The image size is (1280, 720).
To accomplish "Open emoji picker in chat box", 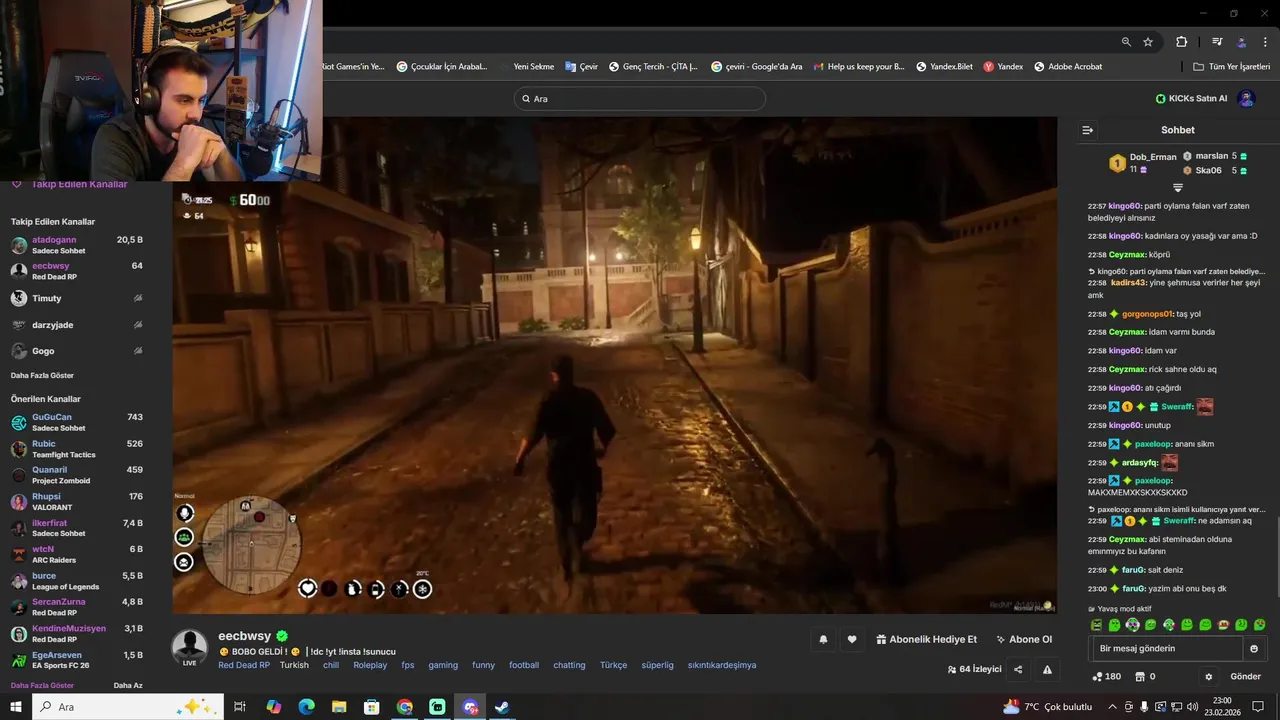I will tap(1254, 648).
